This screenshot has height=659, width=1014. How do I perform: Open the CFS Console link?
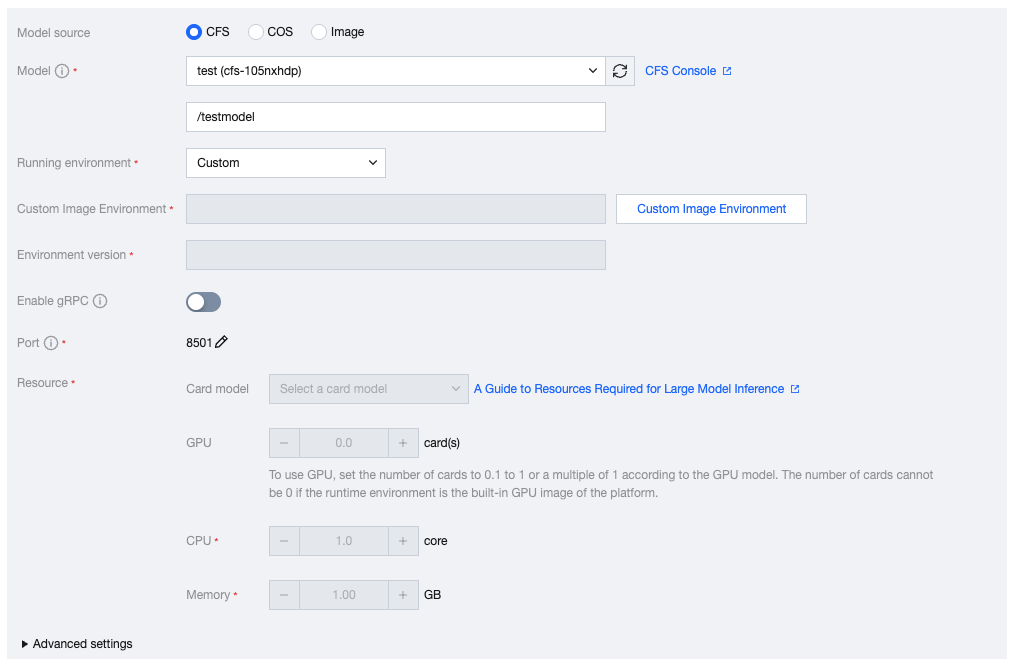click(x=687, y=71)
